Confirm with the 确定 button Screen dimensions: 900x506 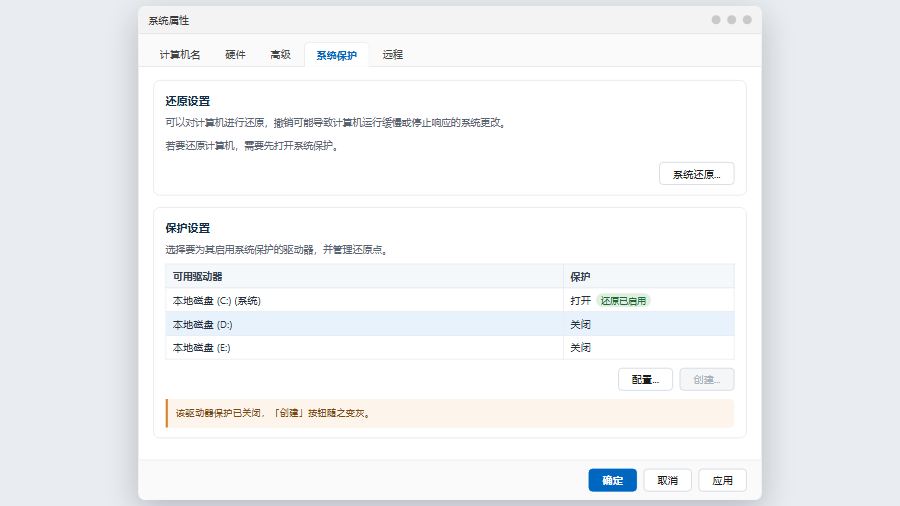pyautogui.click(x=612, y=480)
